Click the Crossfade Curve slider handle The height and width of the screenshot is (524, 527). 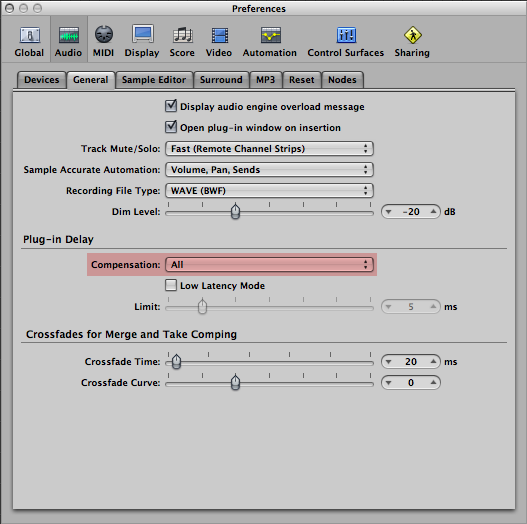(236, 382)
